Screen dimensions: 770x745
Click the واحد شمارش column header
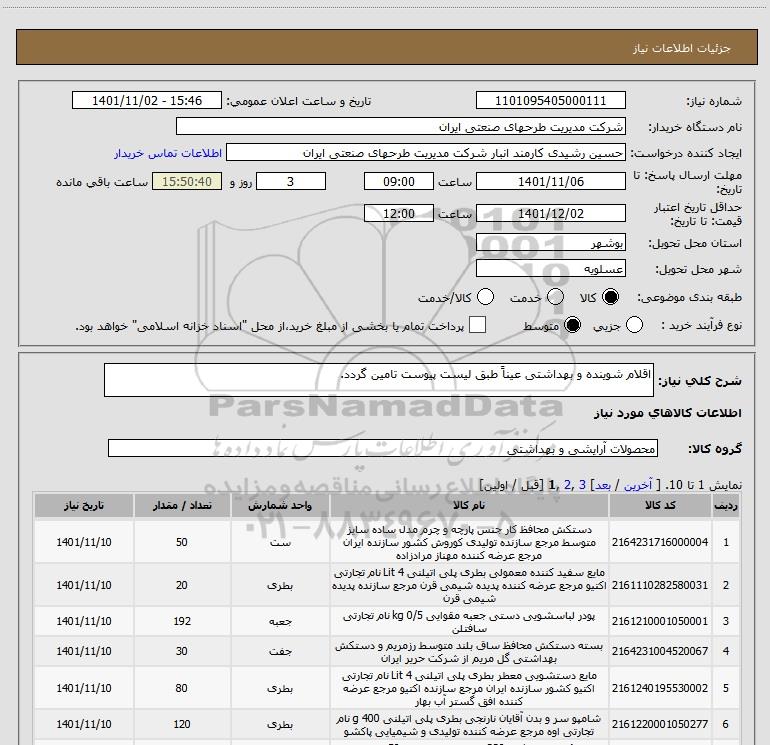tap(280, 505)
